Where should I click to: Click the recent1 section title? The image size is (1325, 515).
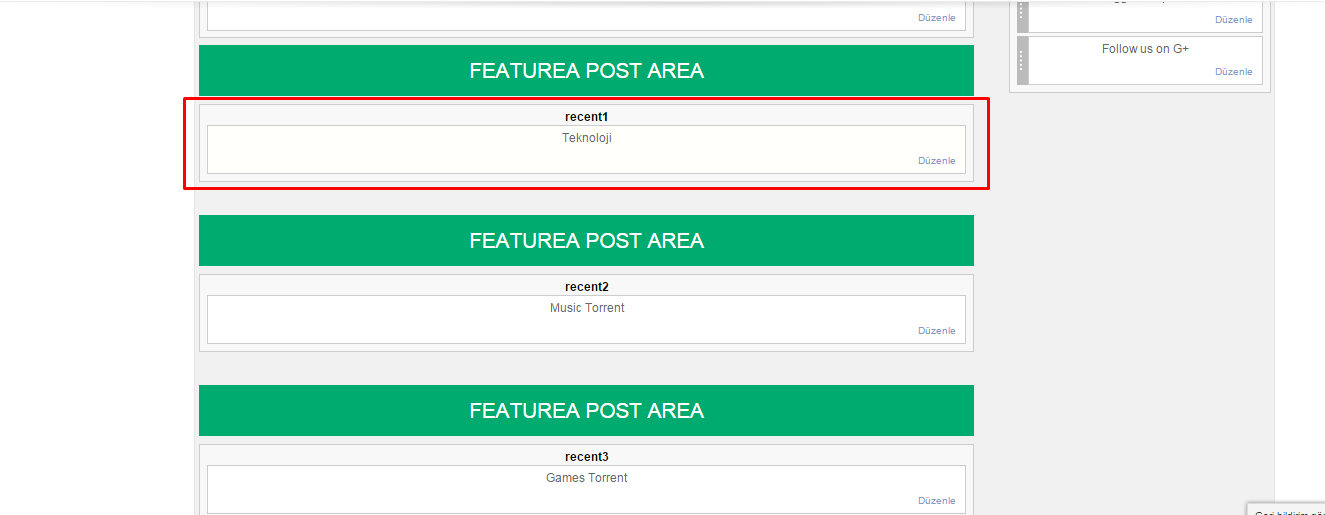(586, 117)
